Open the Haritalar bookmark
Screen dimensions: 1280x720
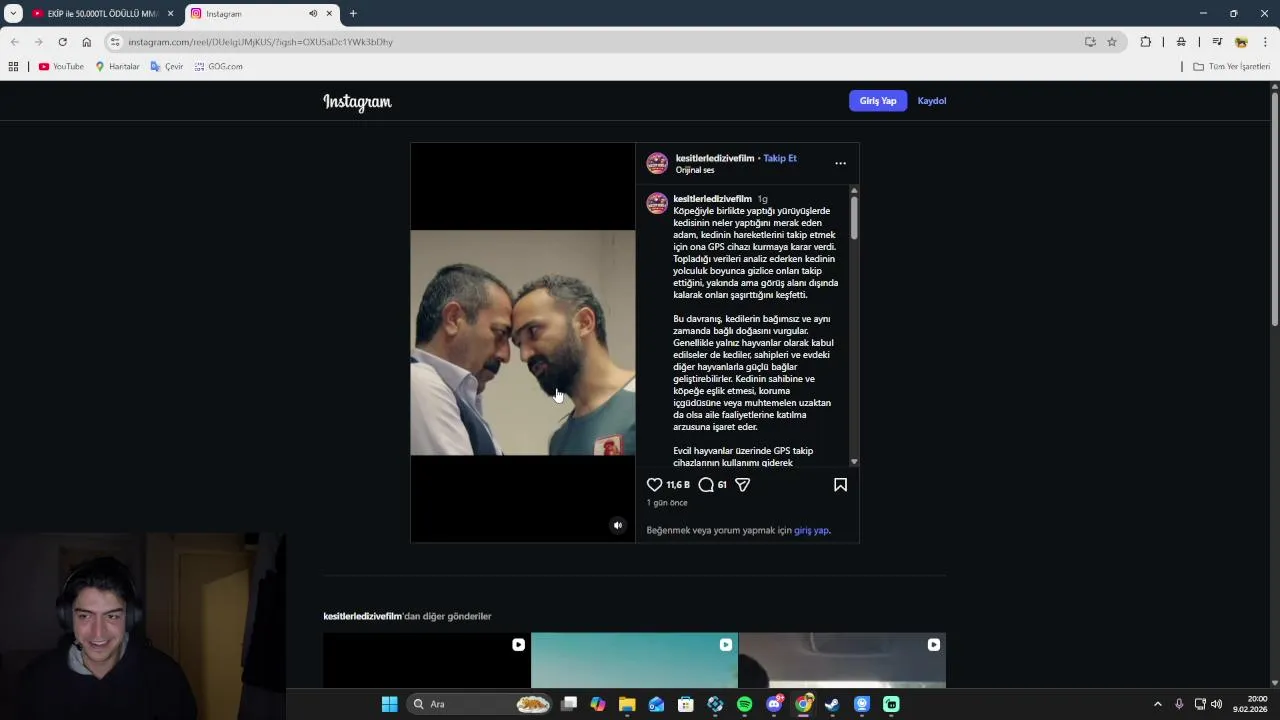coord(117,67)
